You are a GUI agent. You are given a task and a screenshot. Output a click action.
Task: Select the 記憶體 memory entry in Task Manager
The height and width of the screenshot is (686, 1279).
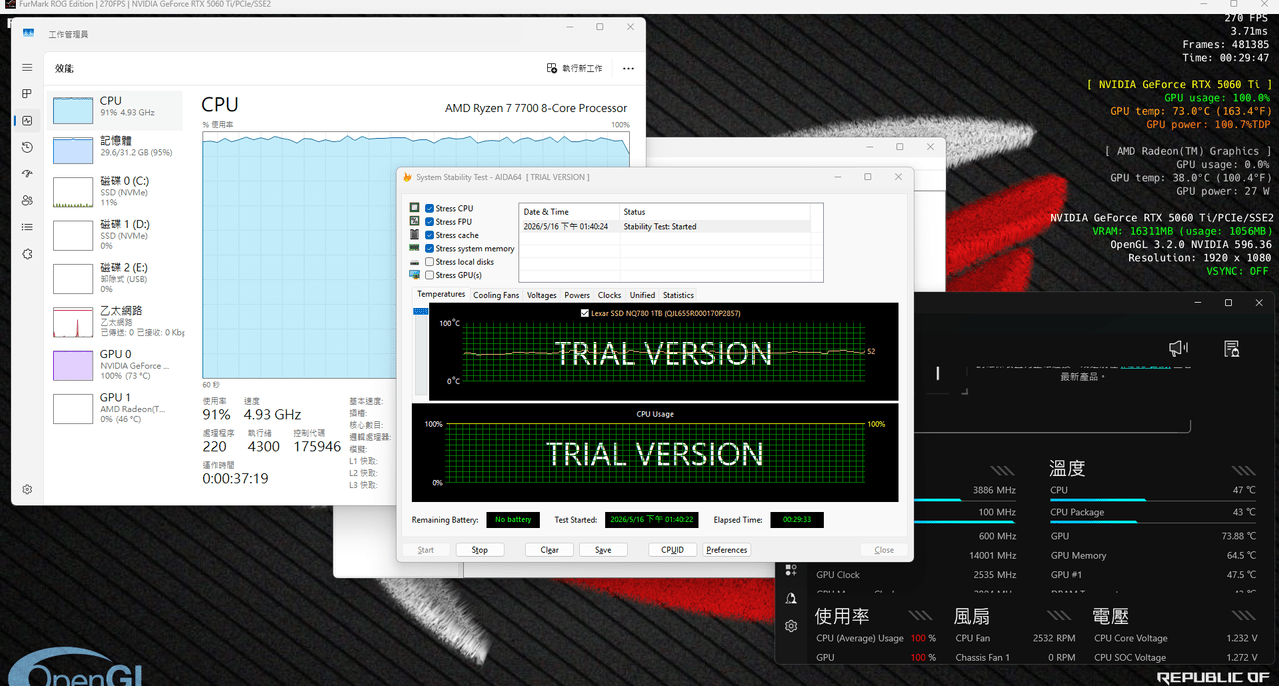click(x=116, y=149)
